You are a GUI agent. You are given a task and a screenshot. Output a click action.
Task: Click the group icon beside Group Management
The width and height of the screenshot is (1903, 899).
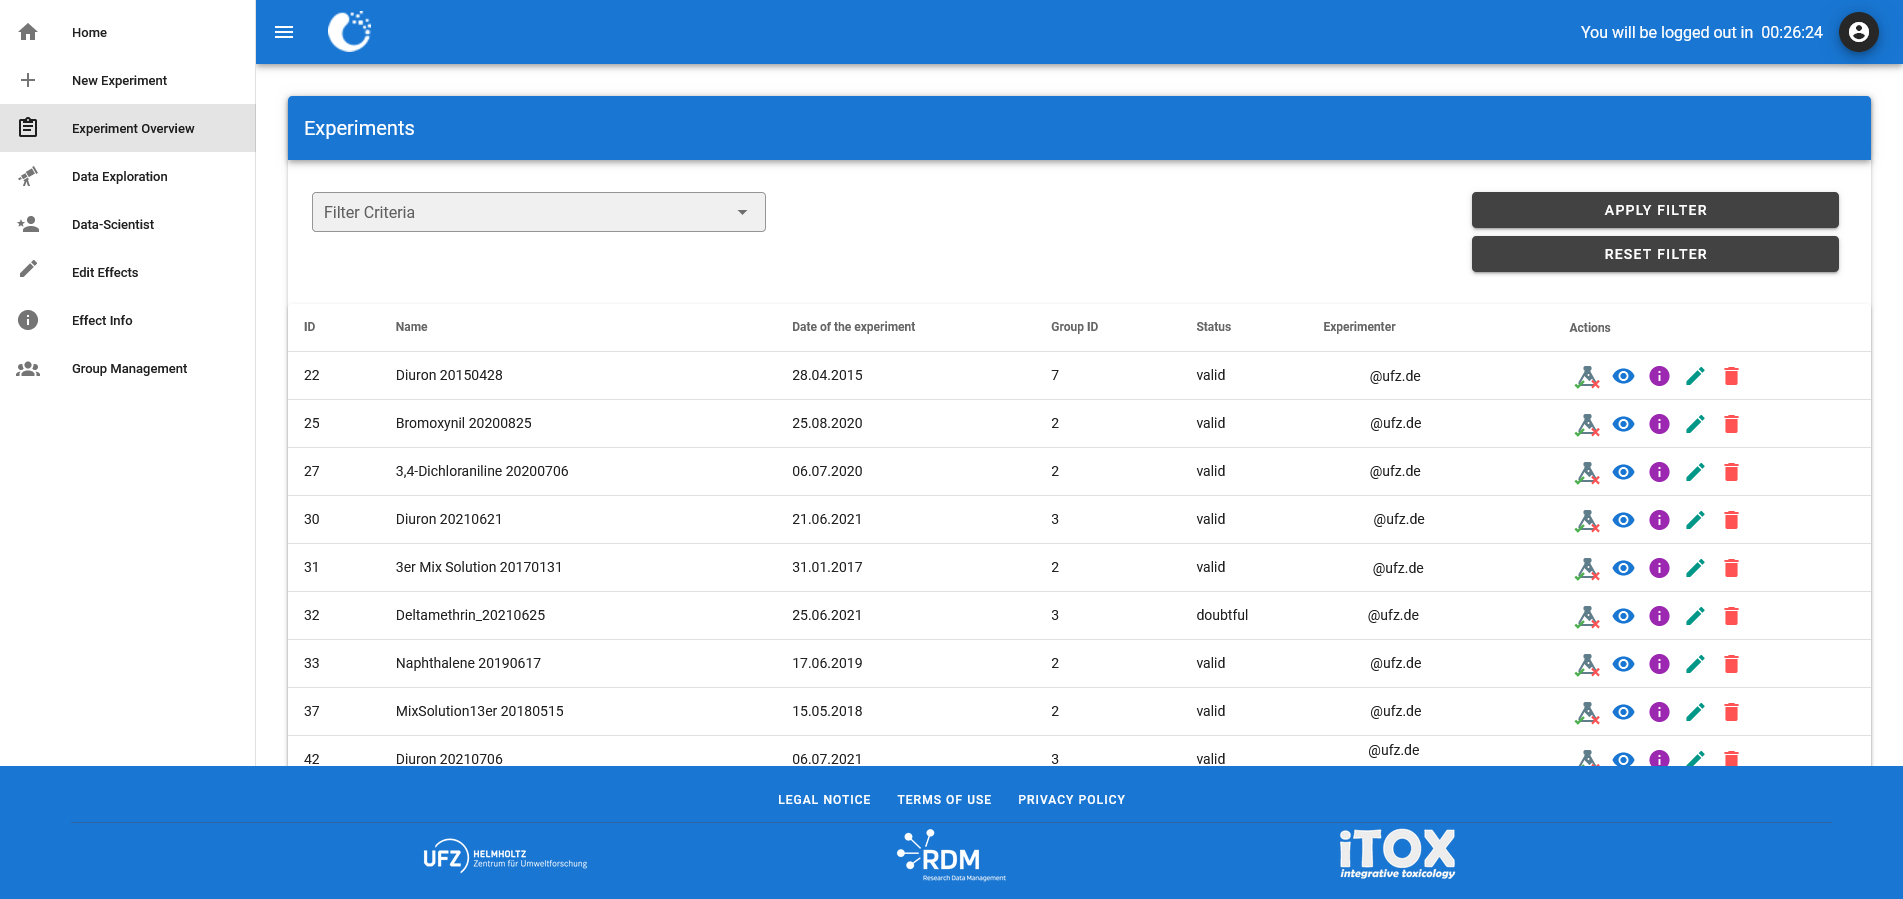(28, 368)
